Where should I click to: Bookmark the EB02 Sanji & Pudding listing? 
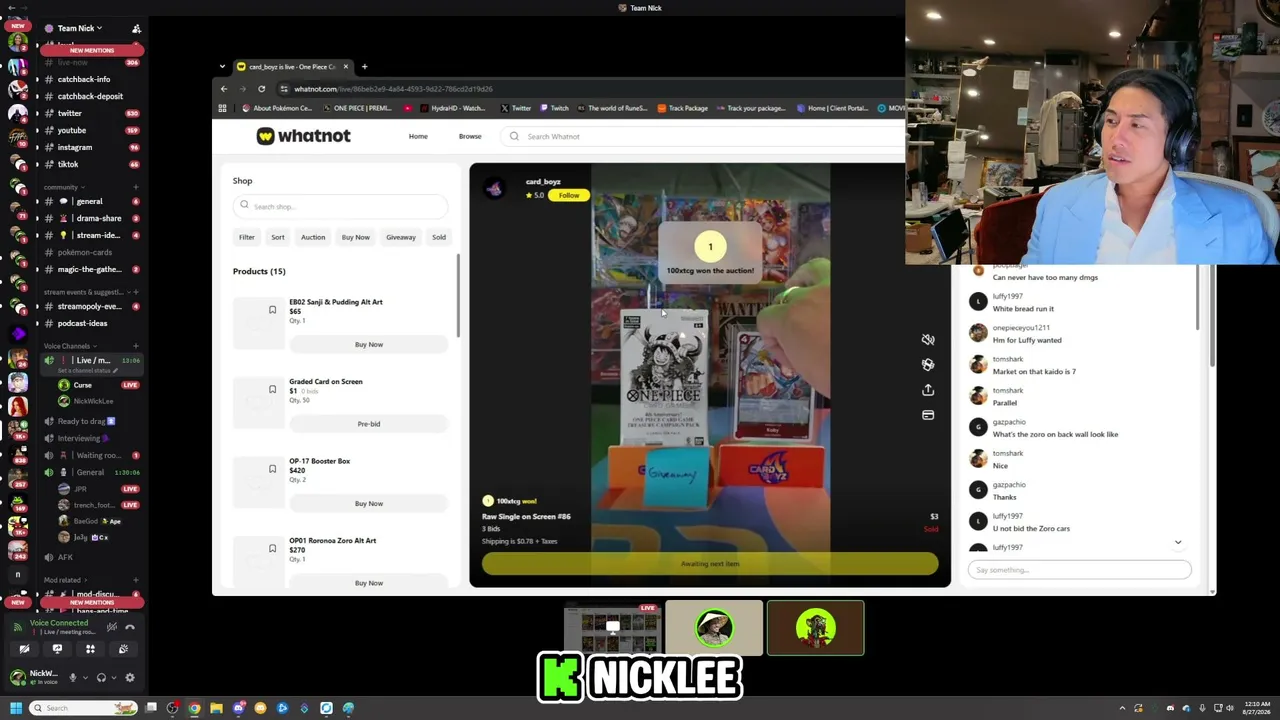click(x=272, y=310)
